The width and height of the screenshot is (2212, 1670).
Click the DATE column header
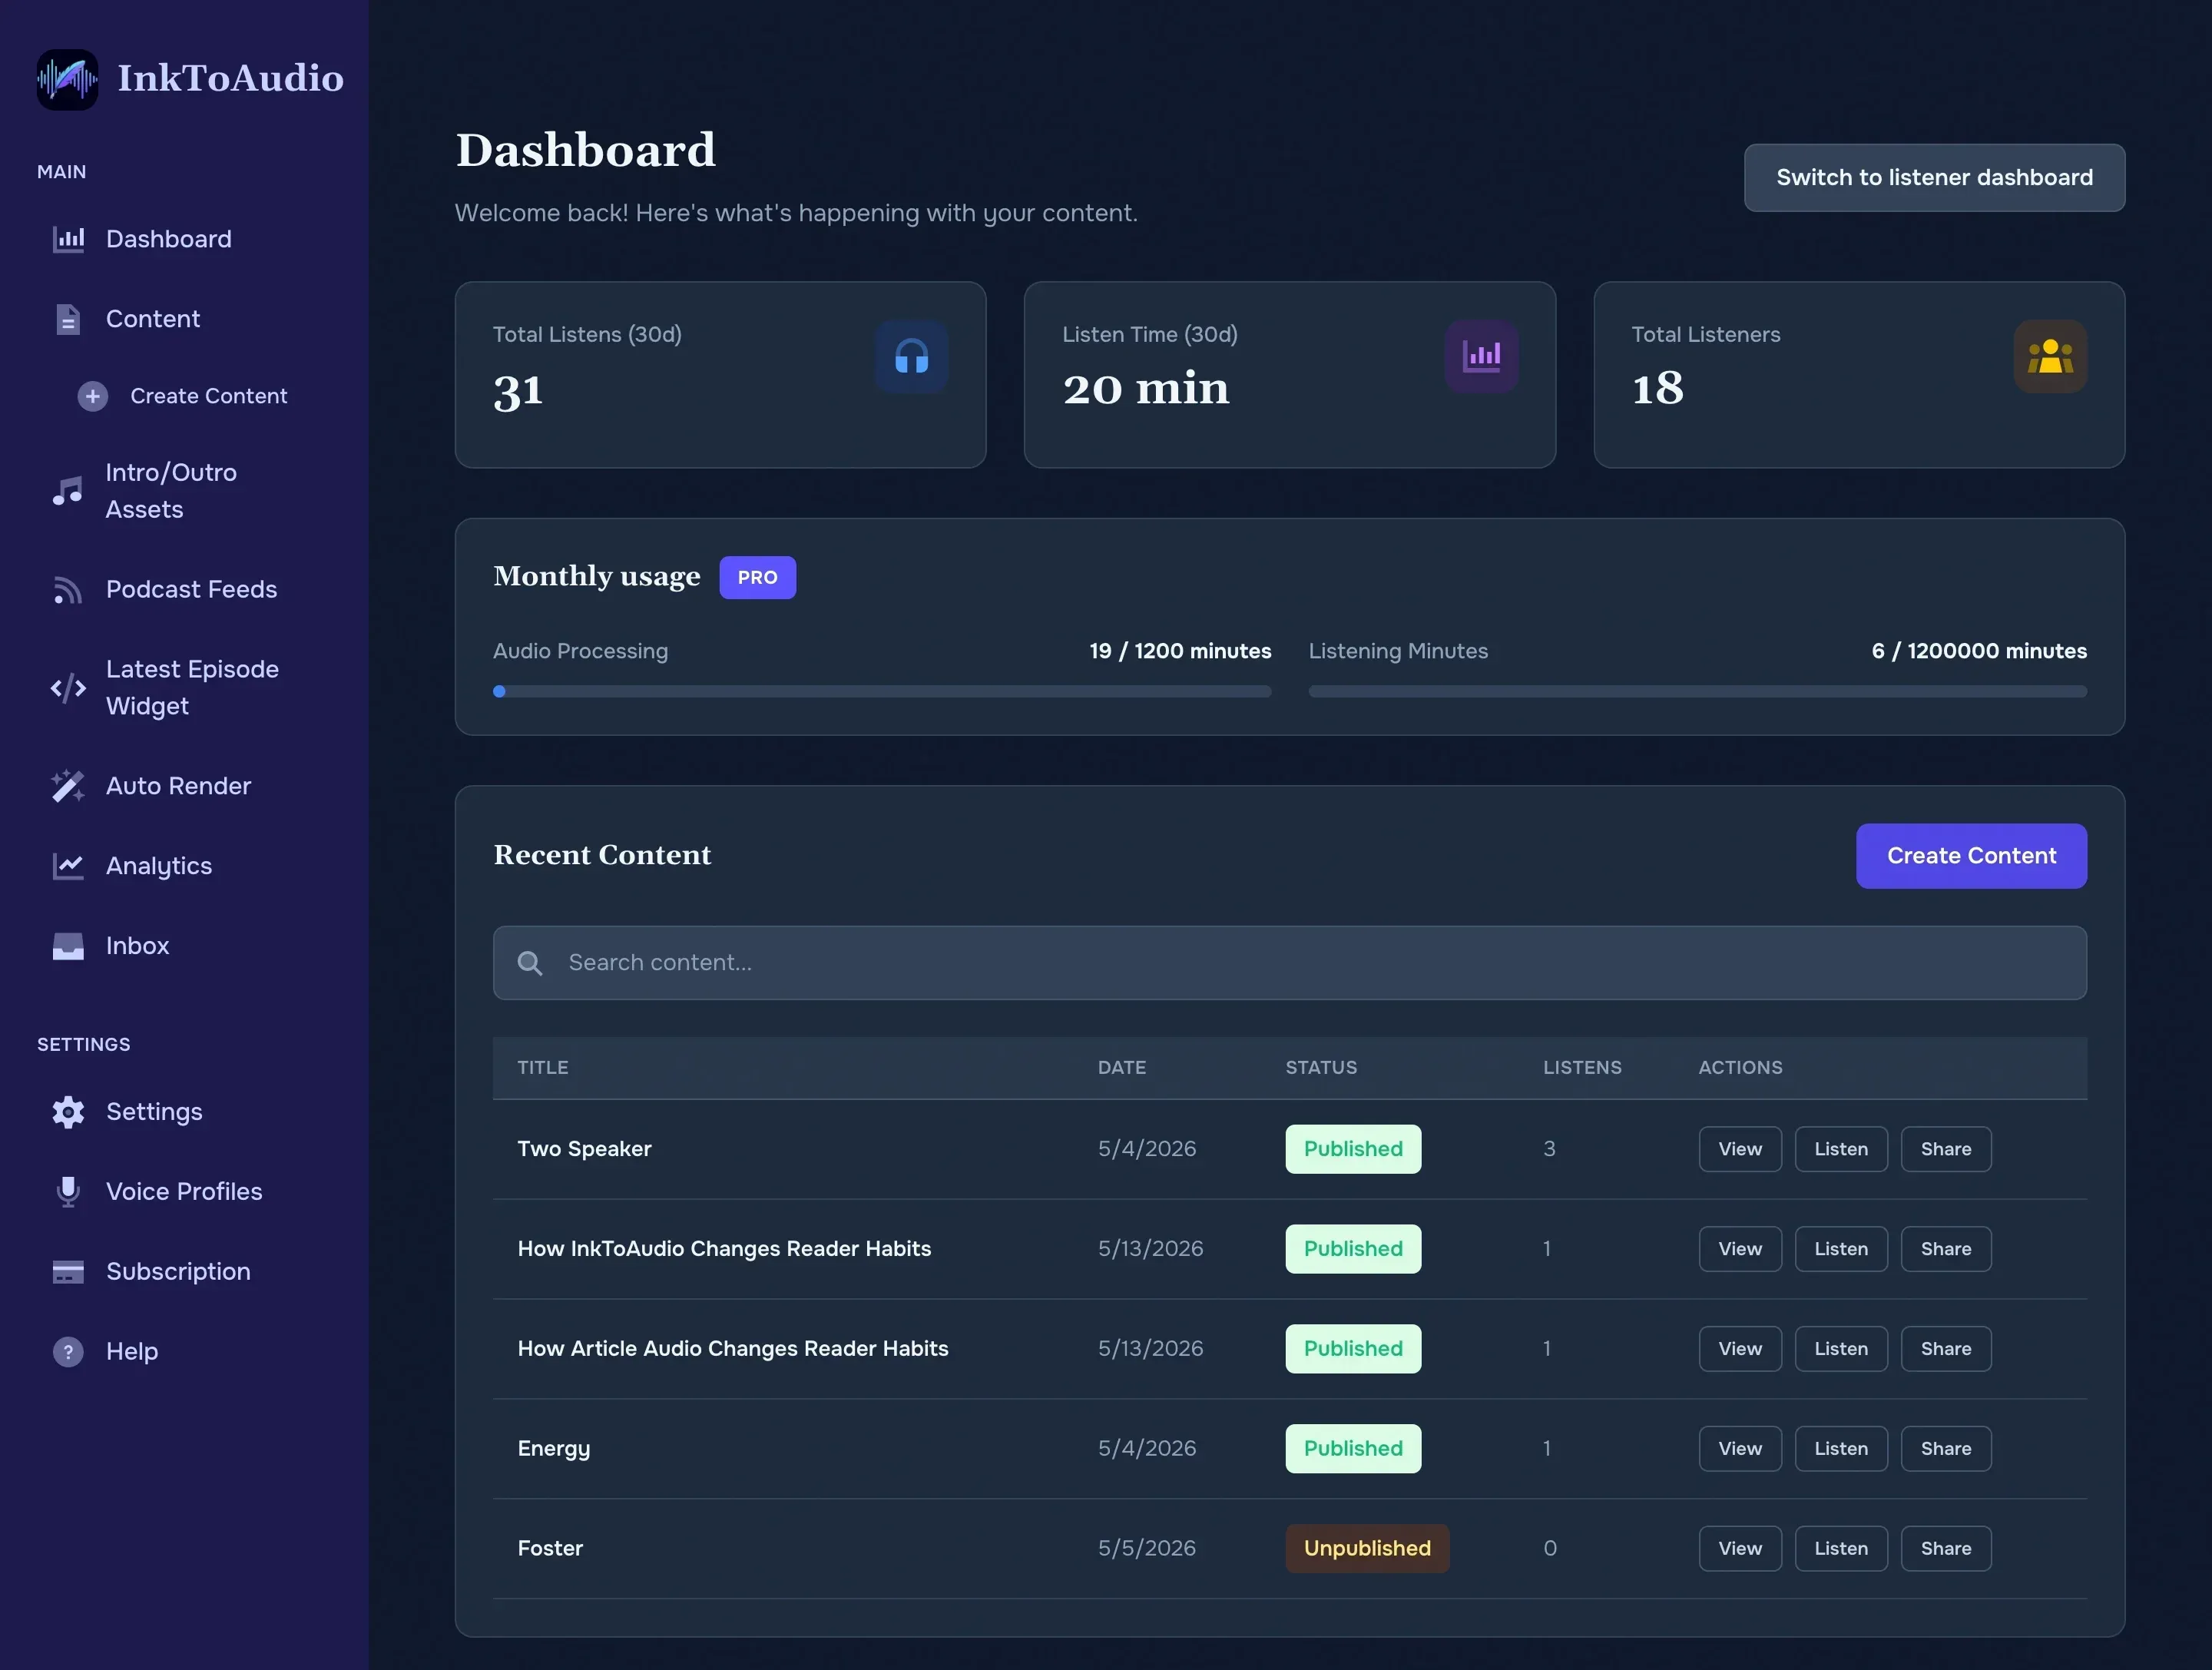tap(1122, 1068)
